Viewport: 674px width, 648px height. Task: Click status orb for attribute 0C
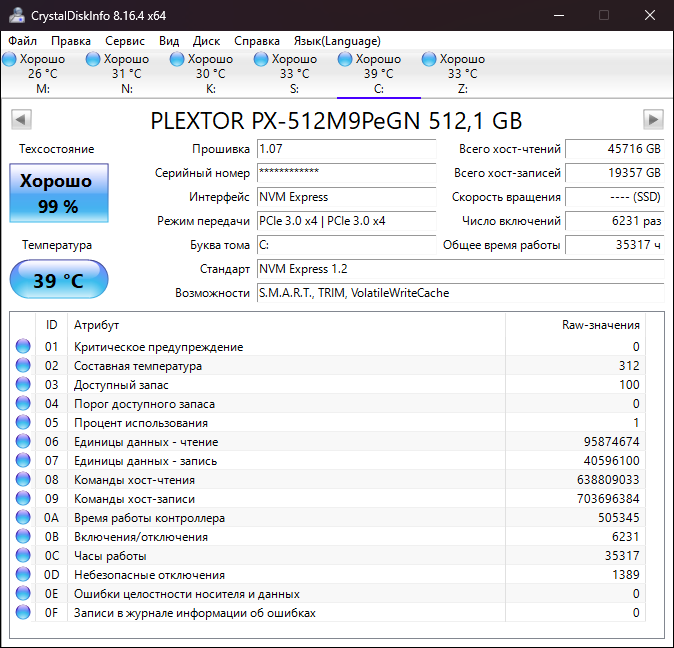point(23,555)
